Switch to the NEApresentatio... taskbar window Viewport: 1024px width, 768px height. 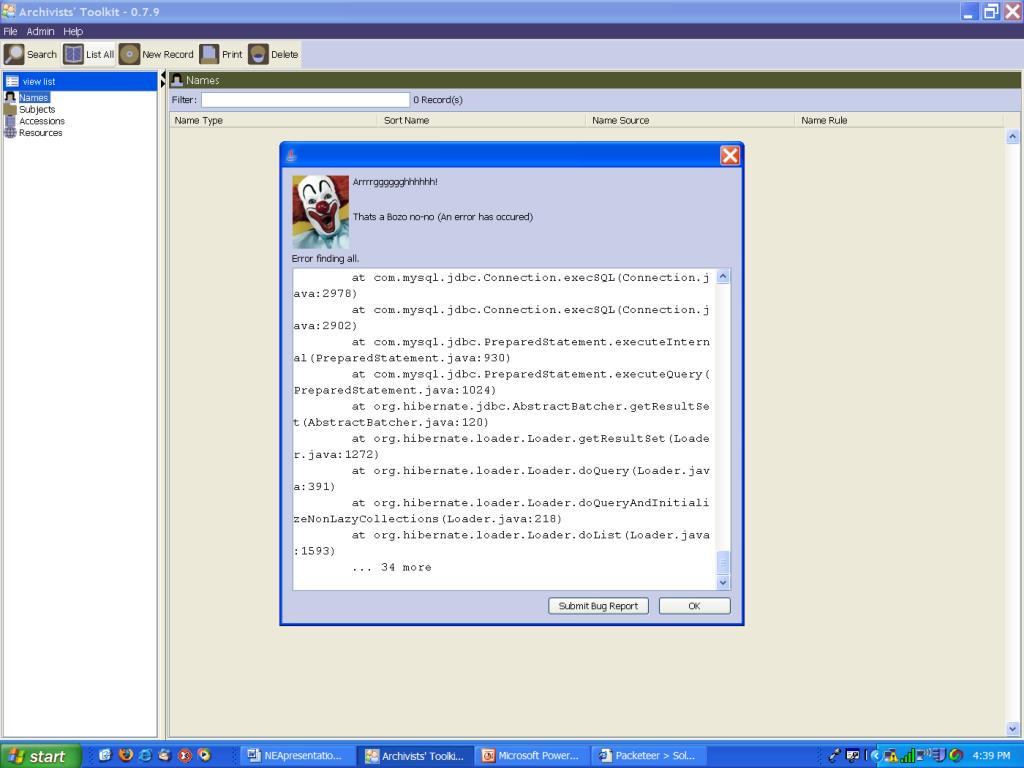point(297,756)
